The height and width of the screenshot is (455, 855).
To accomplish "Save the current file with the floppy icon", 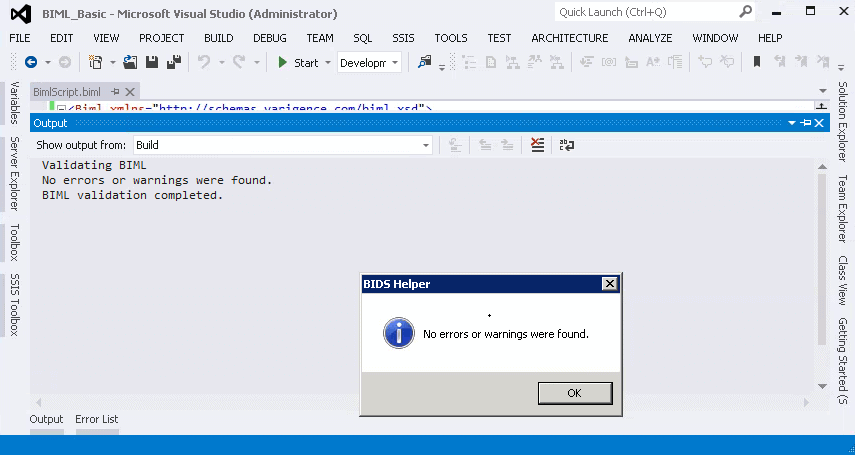I will click(x=152, y=63).
